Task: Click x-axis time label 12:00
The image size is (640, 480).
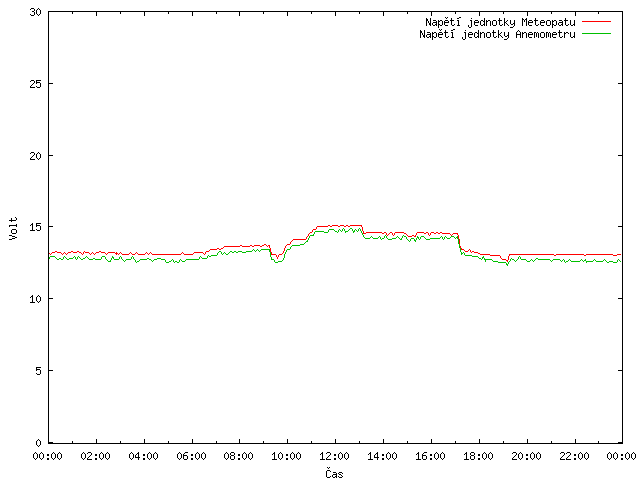Action: pyautogui.click(x=334, y=456)
